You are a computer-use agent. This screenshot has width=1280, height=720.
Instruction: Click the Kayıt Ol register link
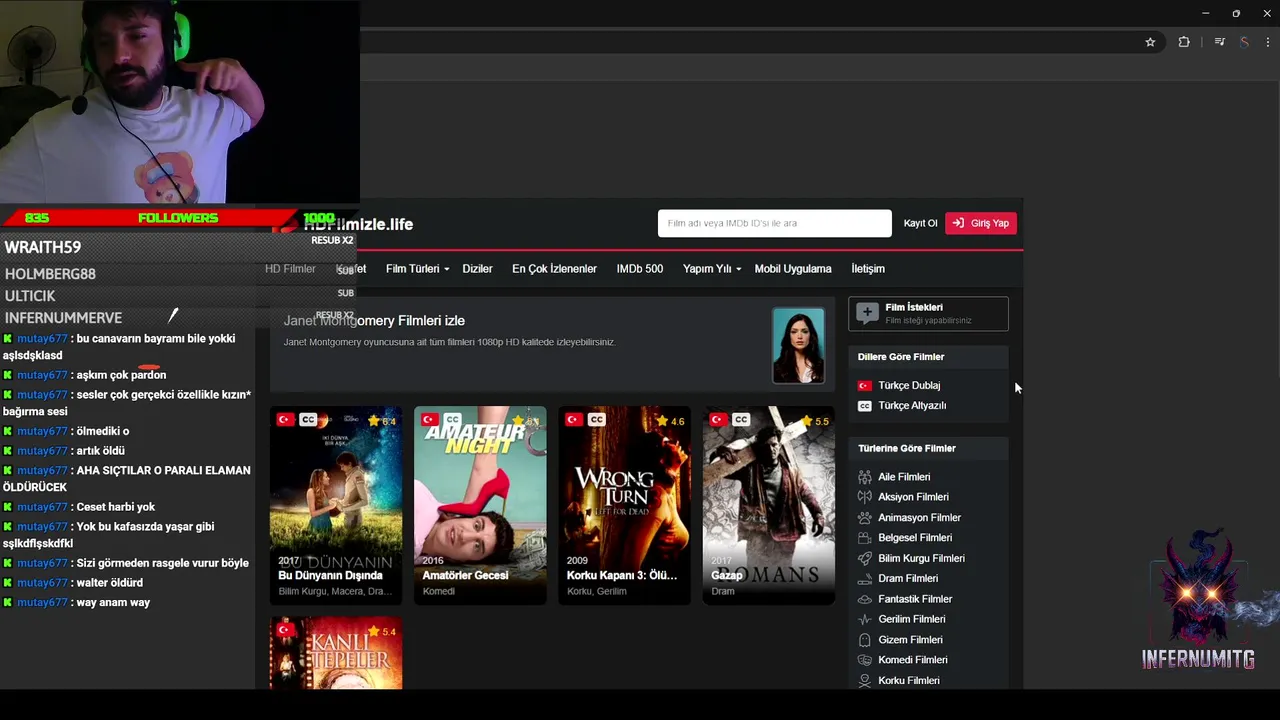[920, 223]
